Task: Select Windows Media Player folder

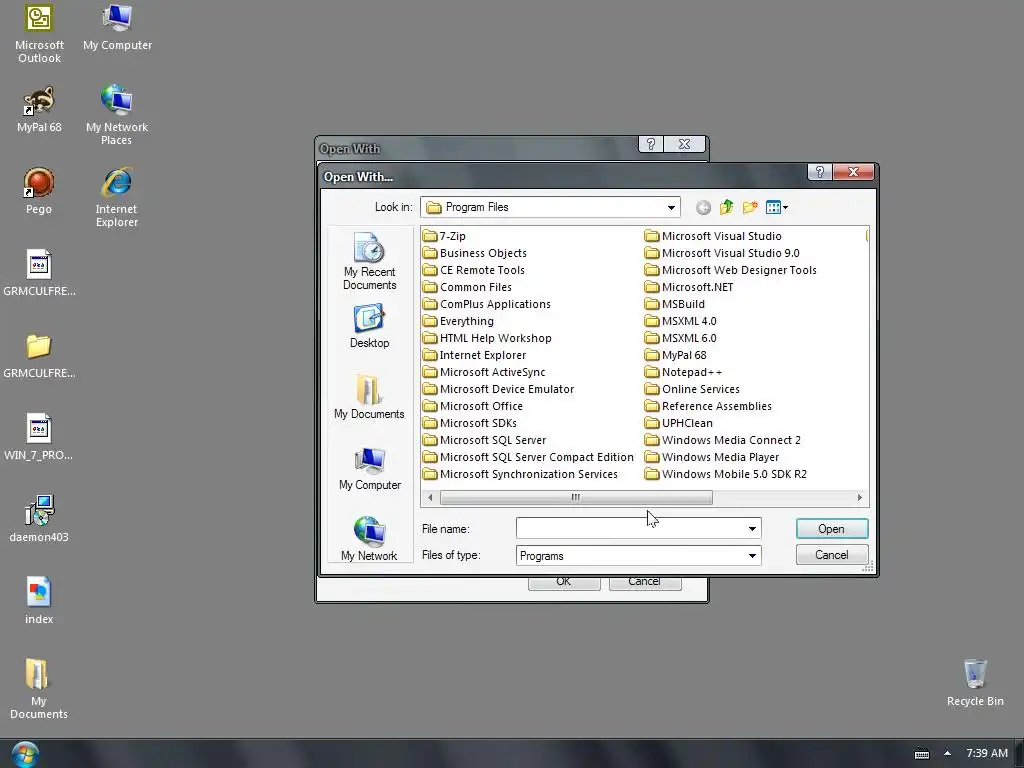Action: (x=712, y=457)
